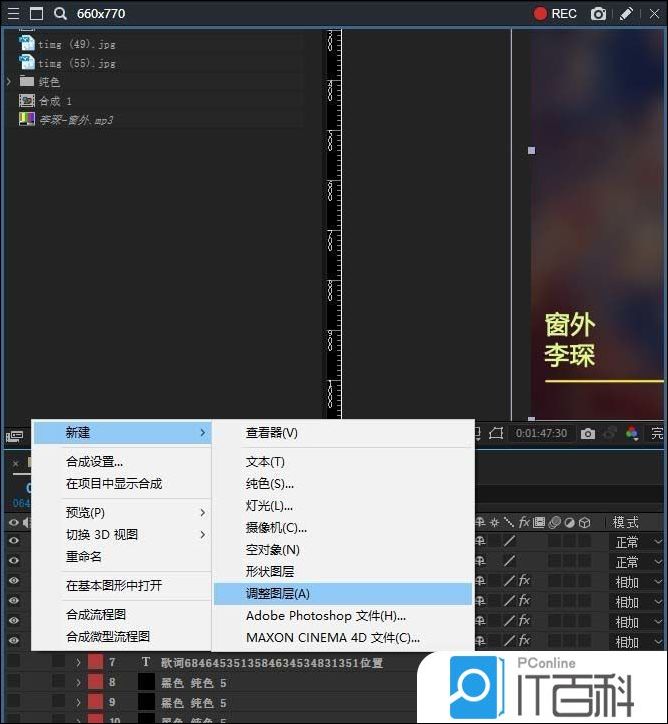Close the capture toolbar with the X
The image size is (668, 724).
pyautogui.click(x=654, y=14)
